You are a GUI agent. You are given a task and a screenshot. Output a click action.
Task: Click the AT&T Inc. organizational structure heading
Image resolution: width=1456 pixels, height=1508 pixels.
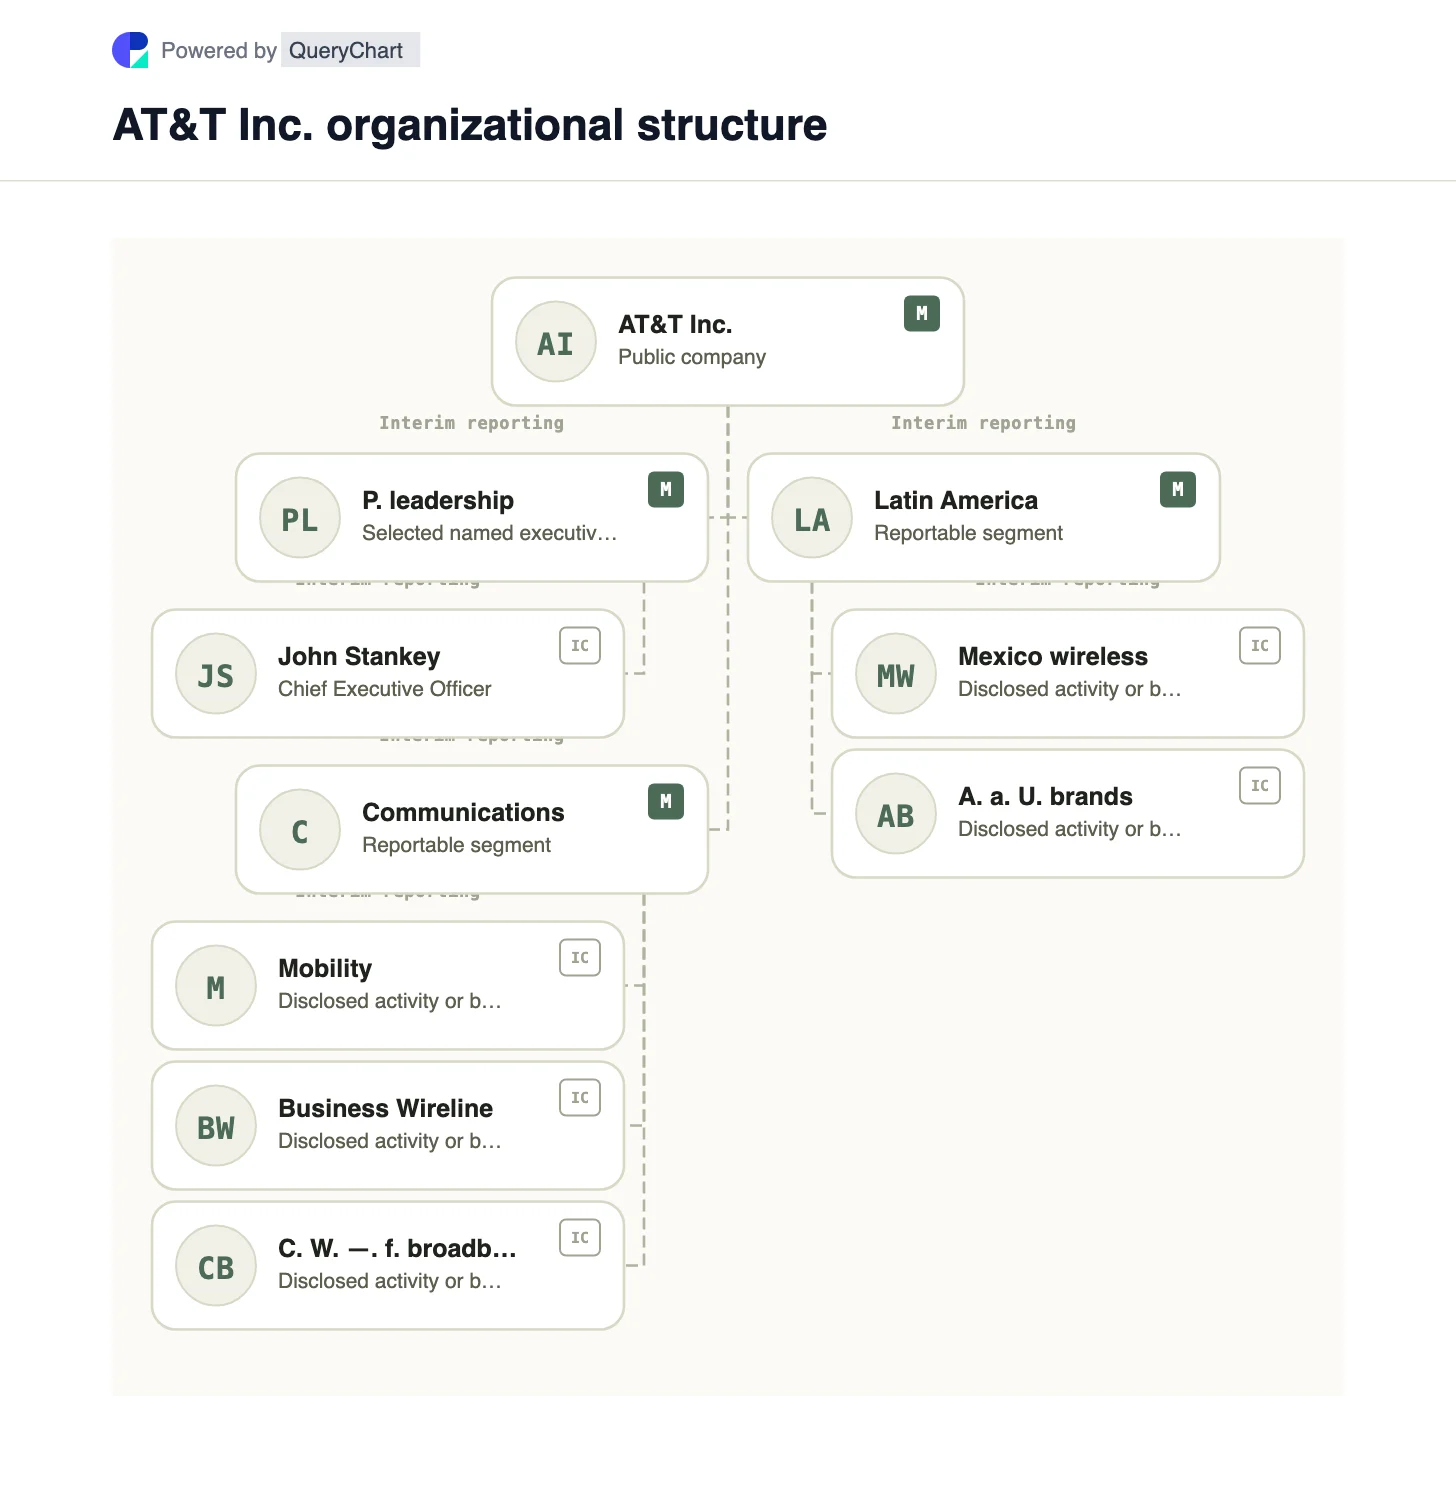470,125
